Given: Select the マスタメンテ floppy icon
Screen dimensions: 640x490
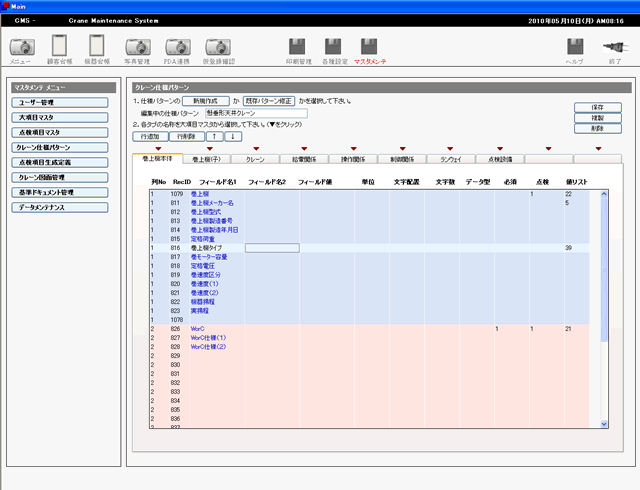Looking at the screenshot, I should (x=369, y=47).
